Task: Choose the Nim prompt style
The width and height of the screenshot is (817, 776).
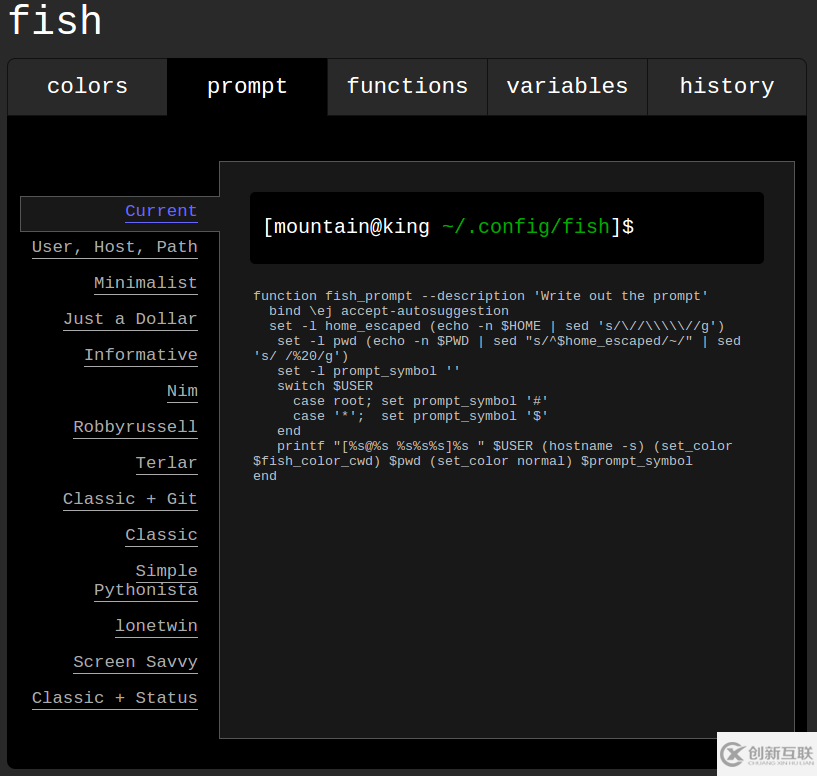Action: (x=182, y=391)
